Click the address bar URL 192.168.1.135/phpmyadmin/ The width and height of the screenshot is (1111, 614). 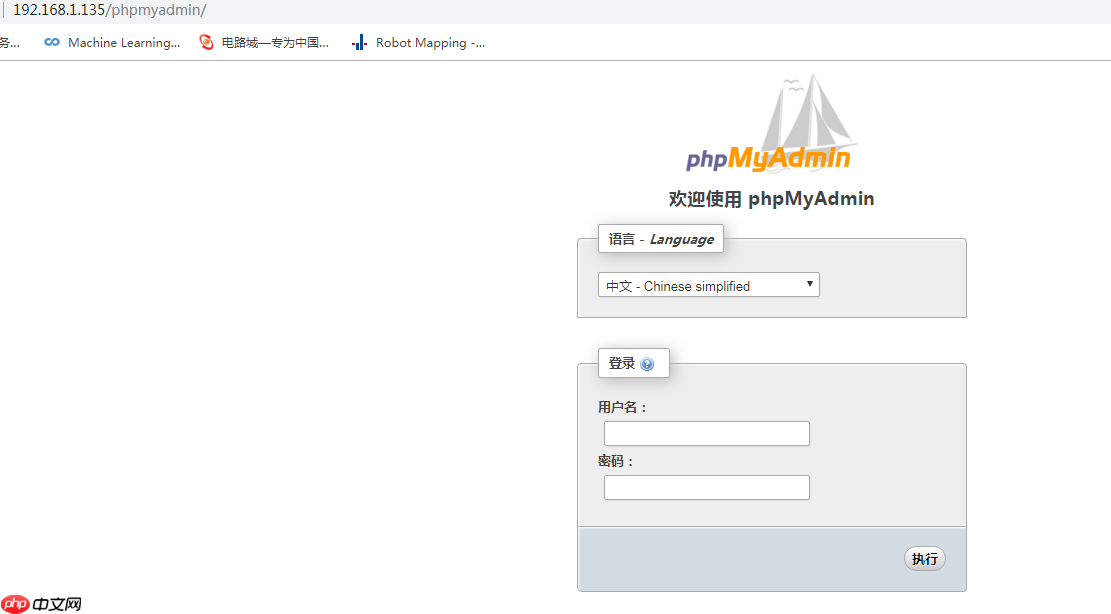110,10
